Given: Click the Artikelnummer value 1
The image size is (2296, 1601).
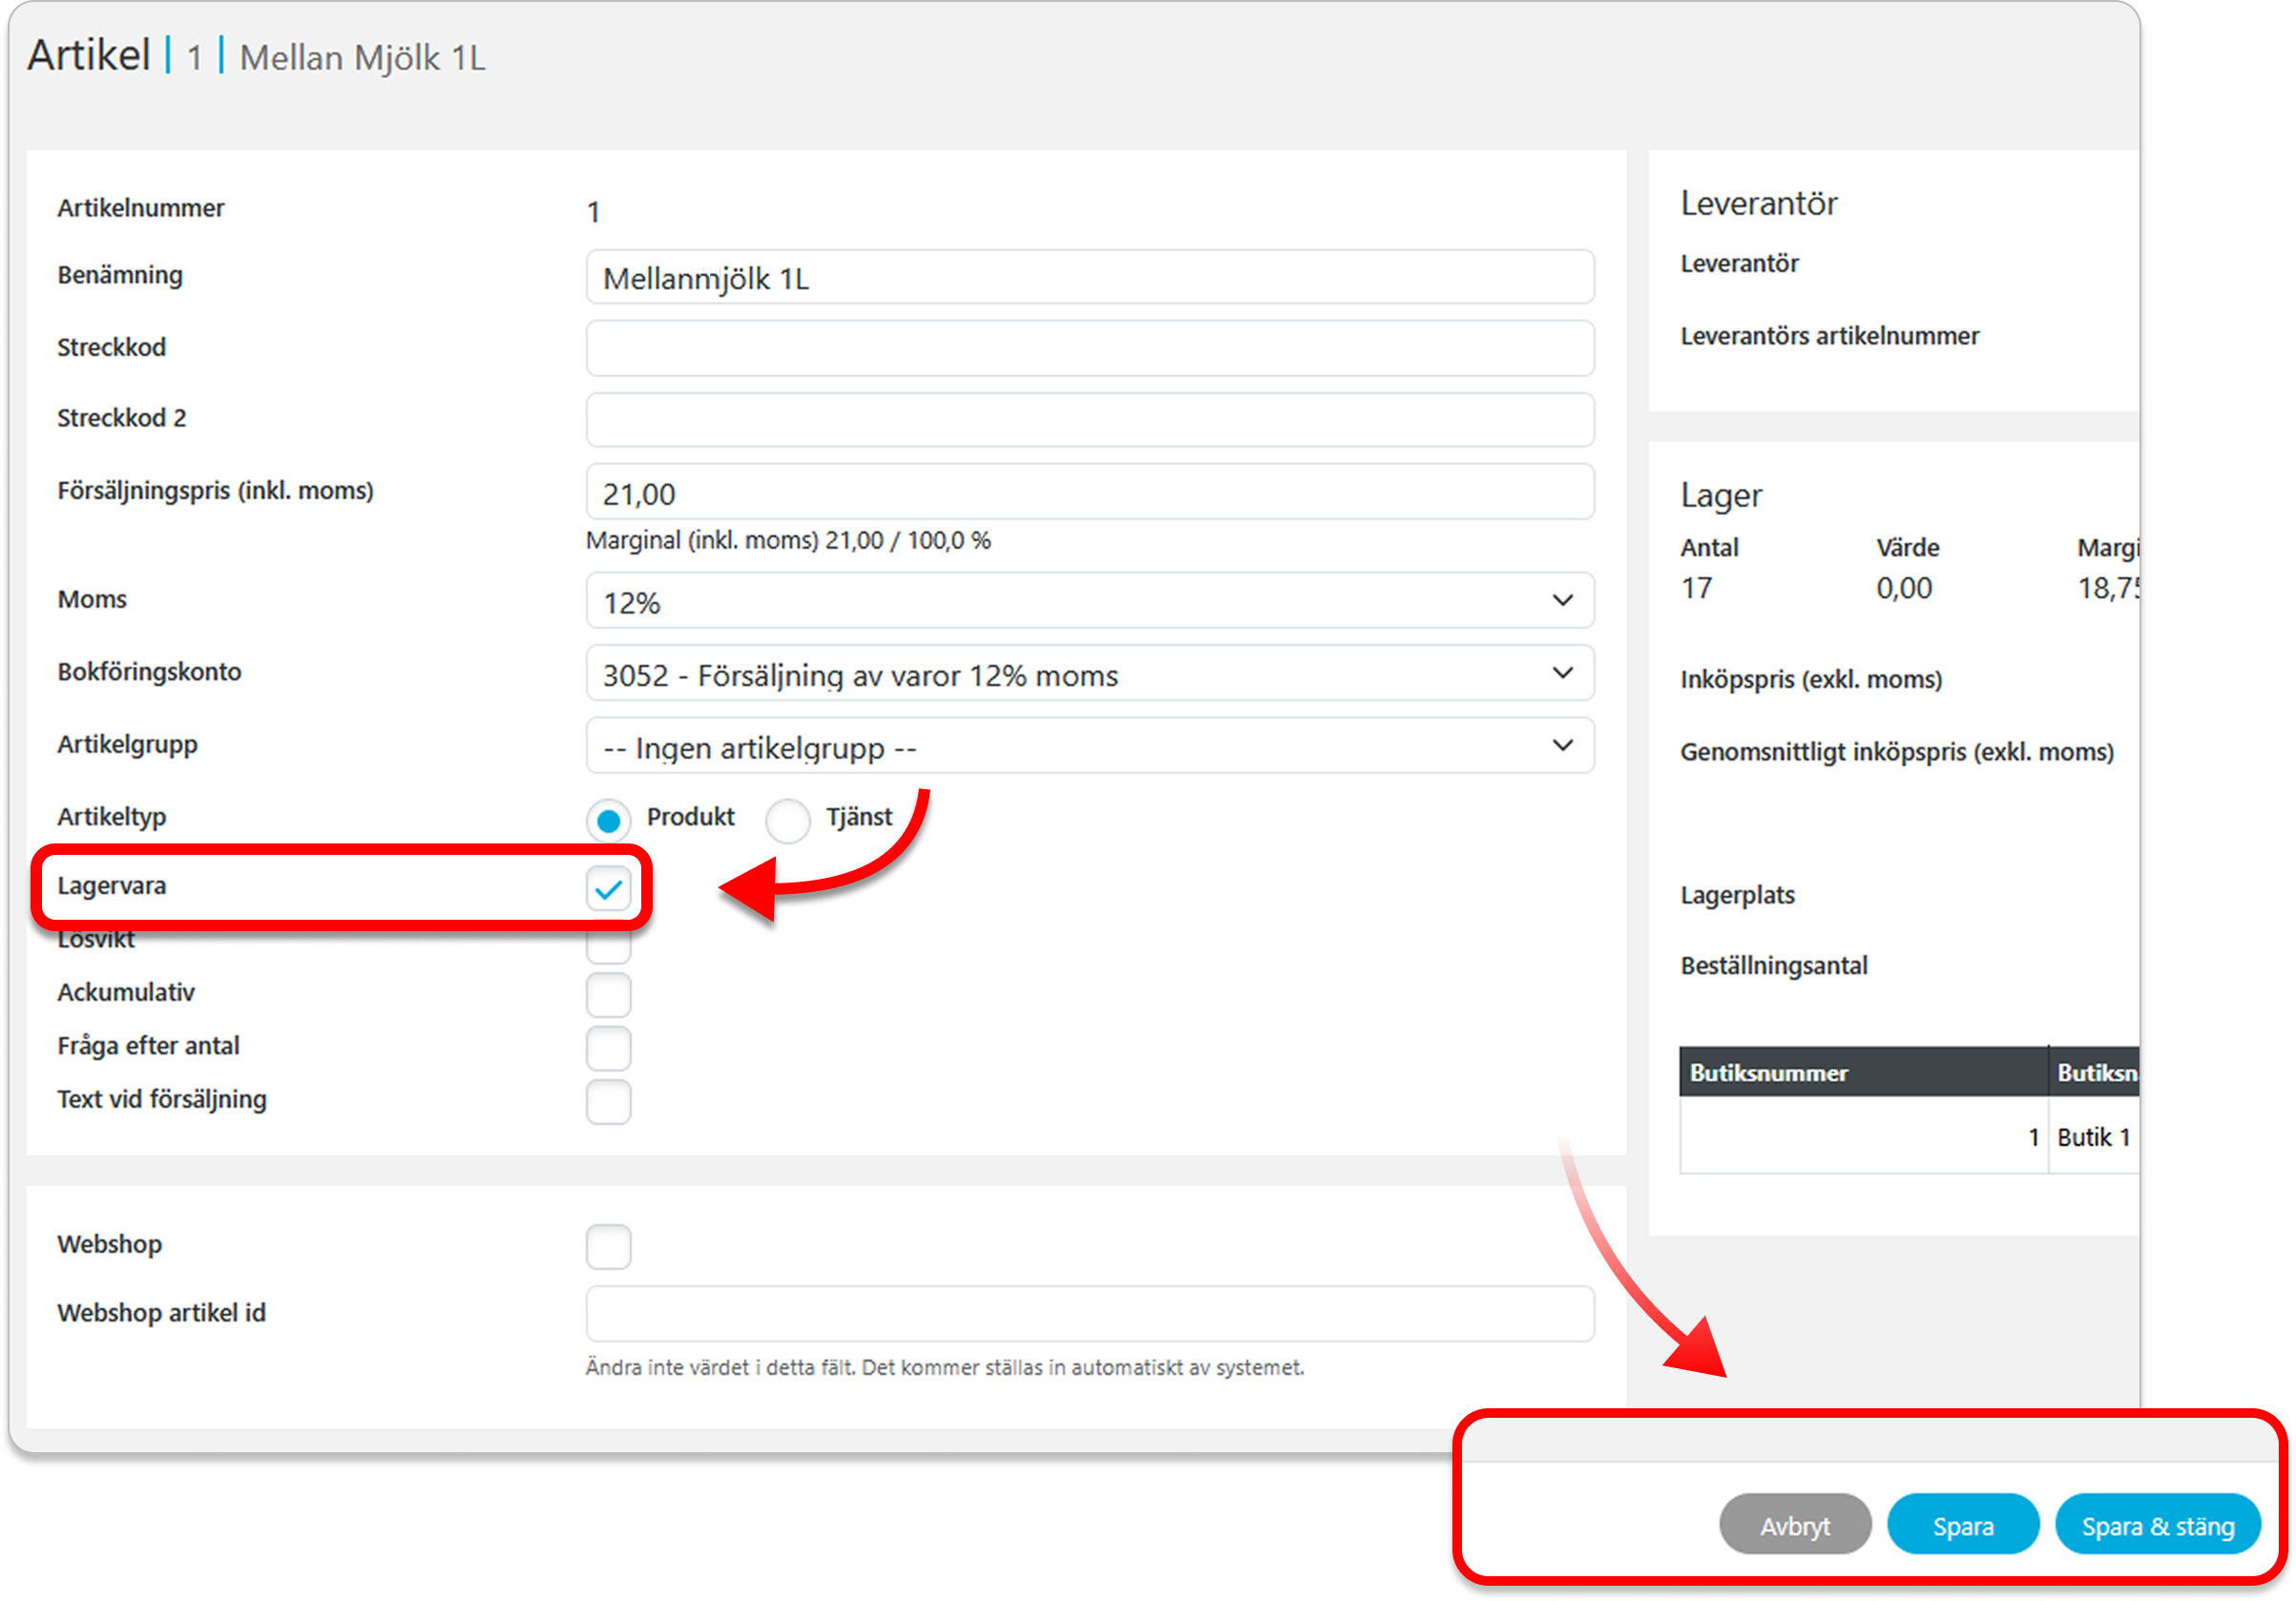Looking at the screenshot, I should pyautogui.click(x=593, y=212).
